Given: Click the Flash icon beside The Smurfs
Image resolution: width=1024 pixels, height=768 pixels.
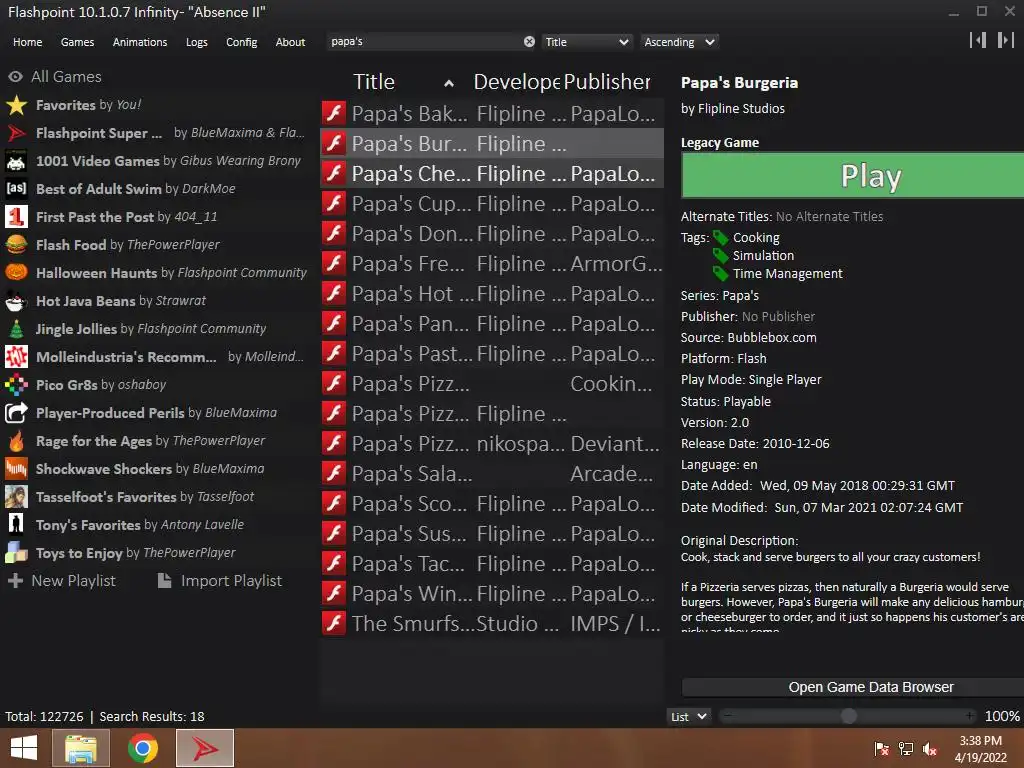Looking at the screenshot, I should point(334,624).
